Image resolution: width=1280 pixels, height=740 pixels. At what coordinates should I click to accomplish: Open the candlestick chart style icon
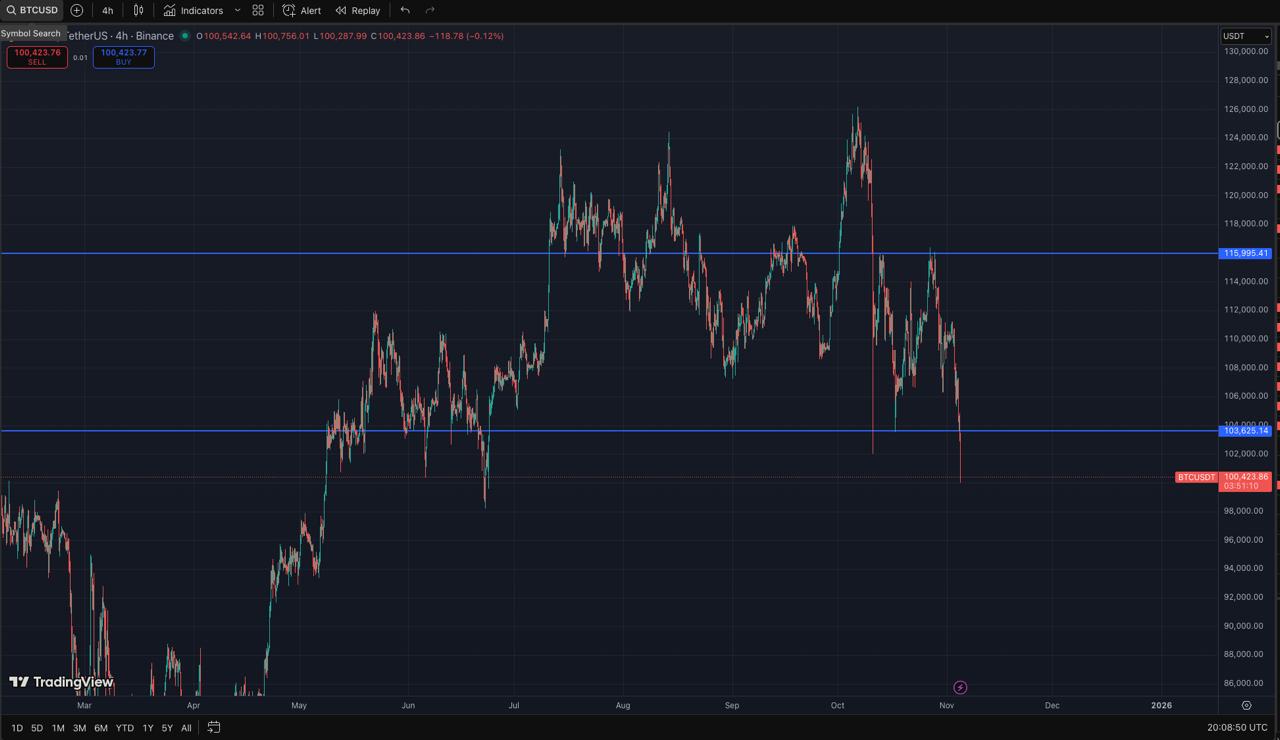[x=139, y=10]
